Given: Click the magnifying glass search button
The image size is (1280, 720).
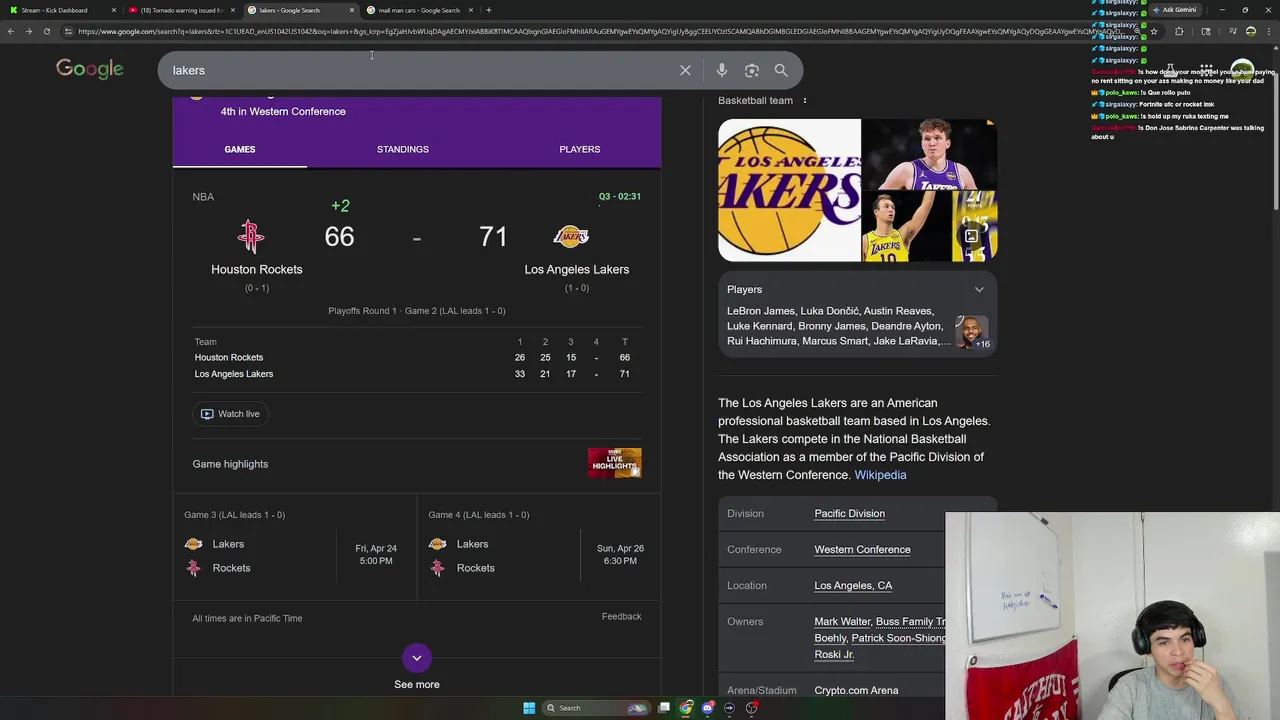Looking at the screenshot, I should (x=781, y=70).
